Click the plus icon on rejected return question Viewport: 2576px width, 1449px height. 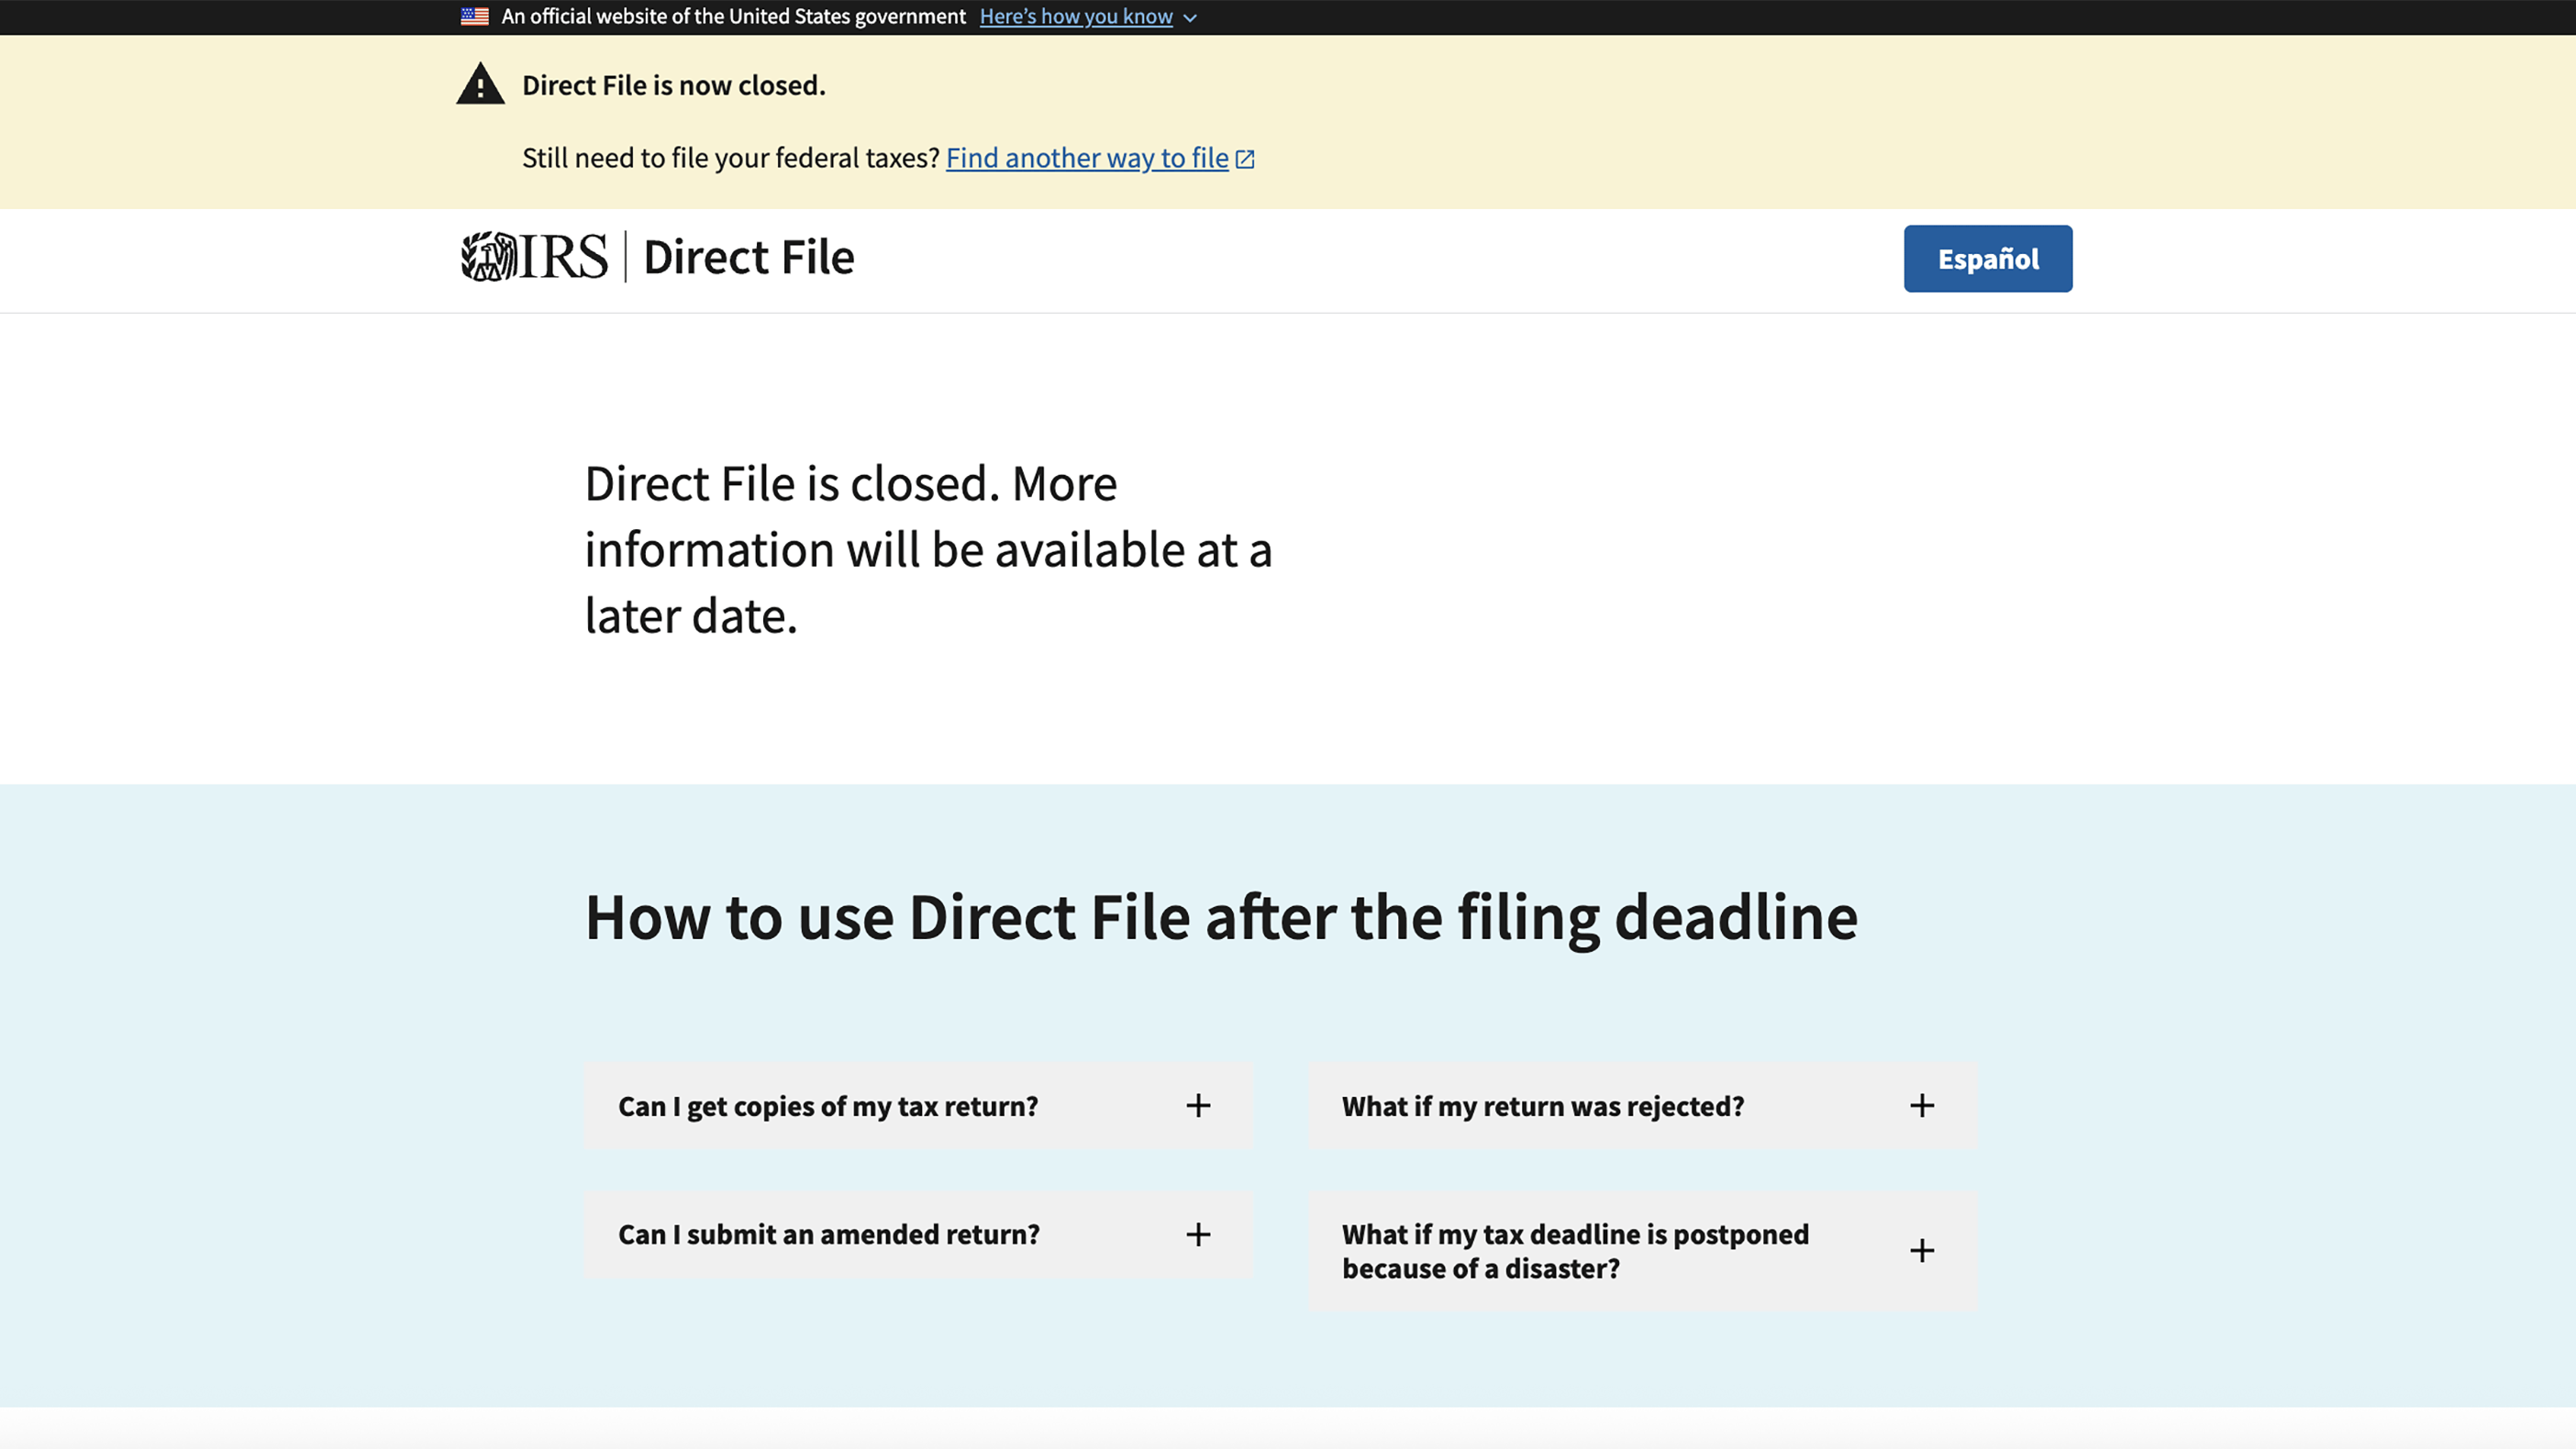point(1922,1106)
